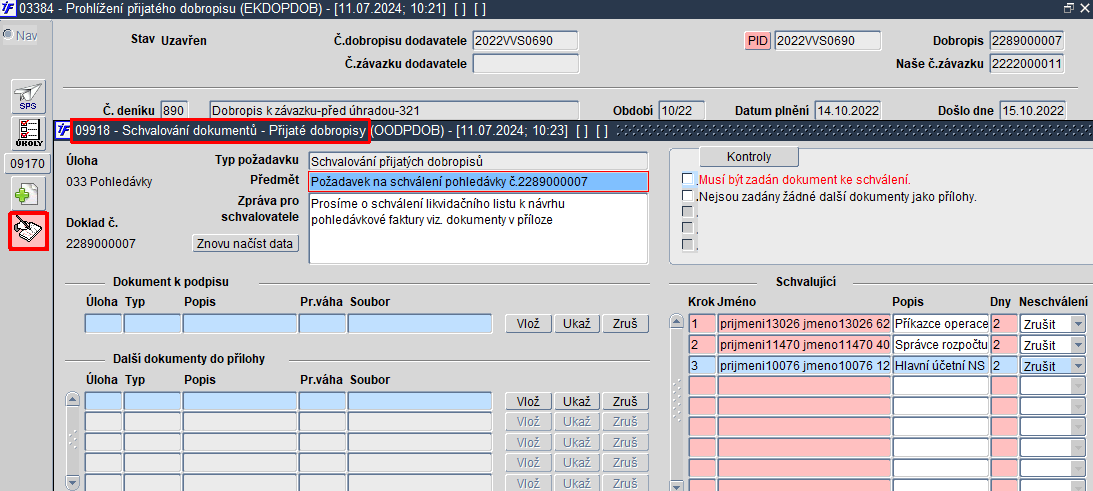Click the Datum plnění field 14.10.2022

click(848, 110)
